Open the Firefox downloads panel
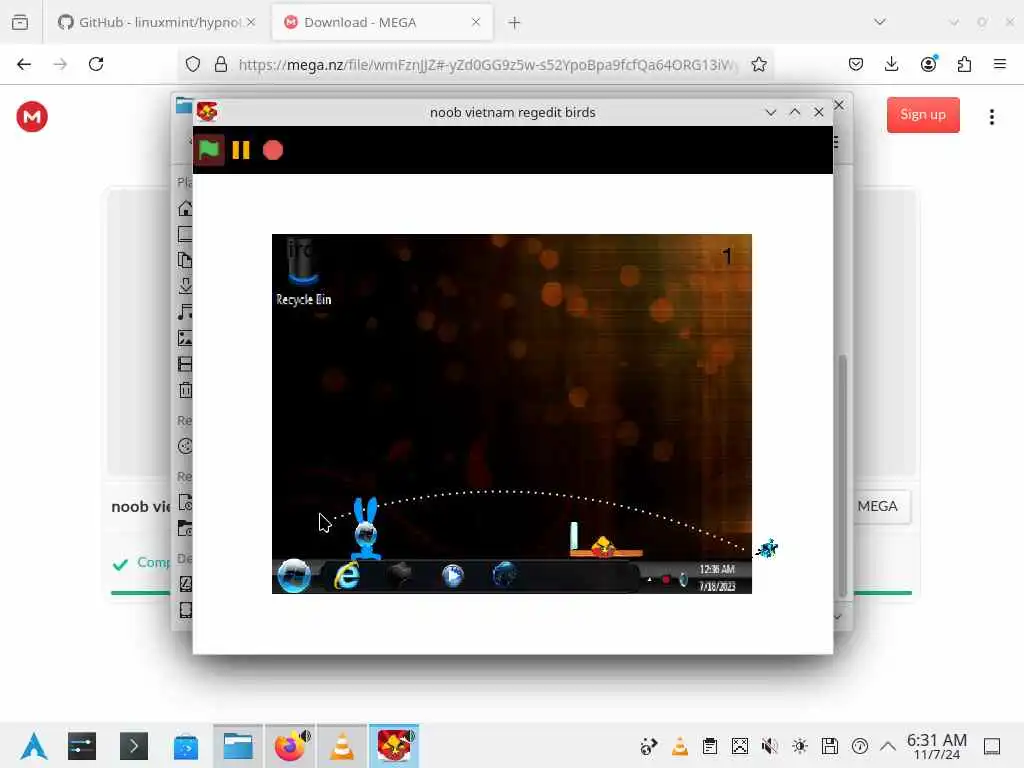1024x768 pixels. [891, 64]
